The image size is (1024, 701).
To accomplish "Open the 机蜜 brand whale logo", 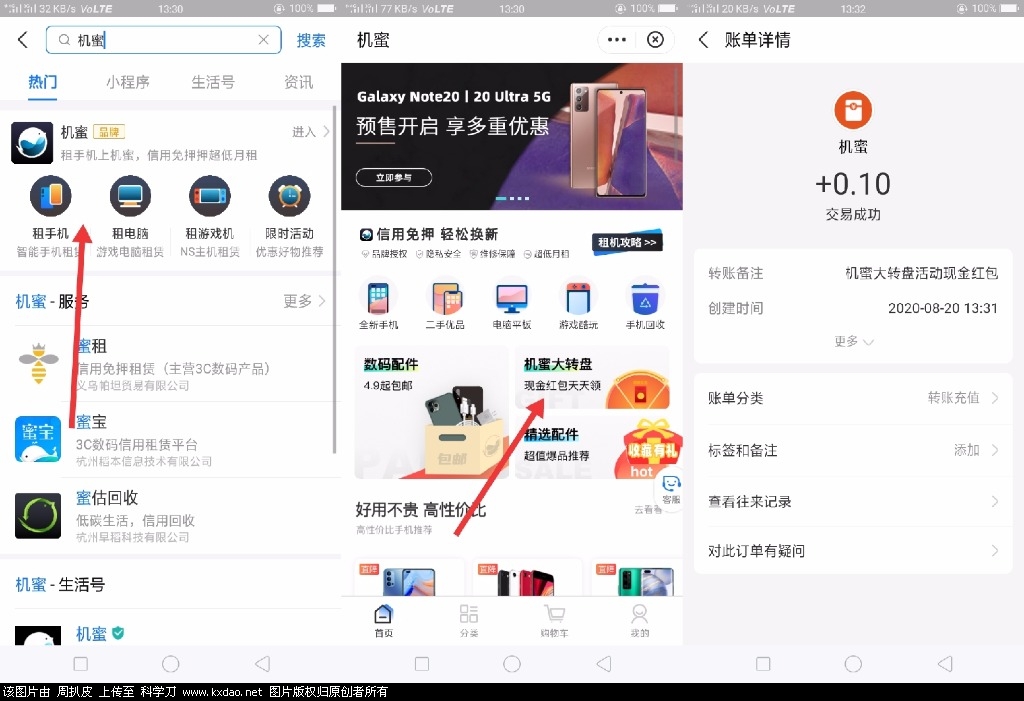I will point(32,142).
